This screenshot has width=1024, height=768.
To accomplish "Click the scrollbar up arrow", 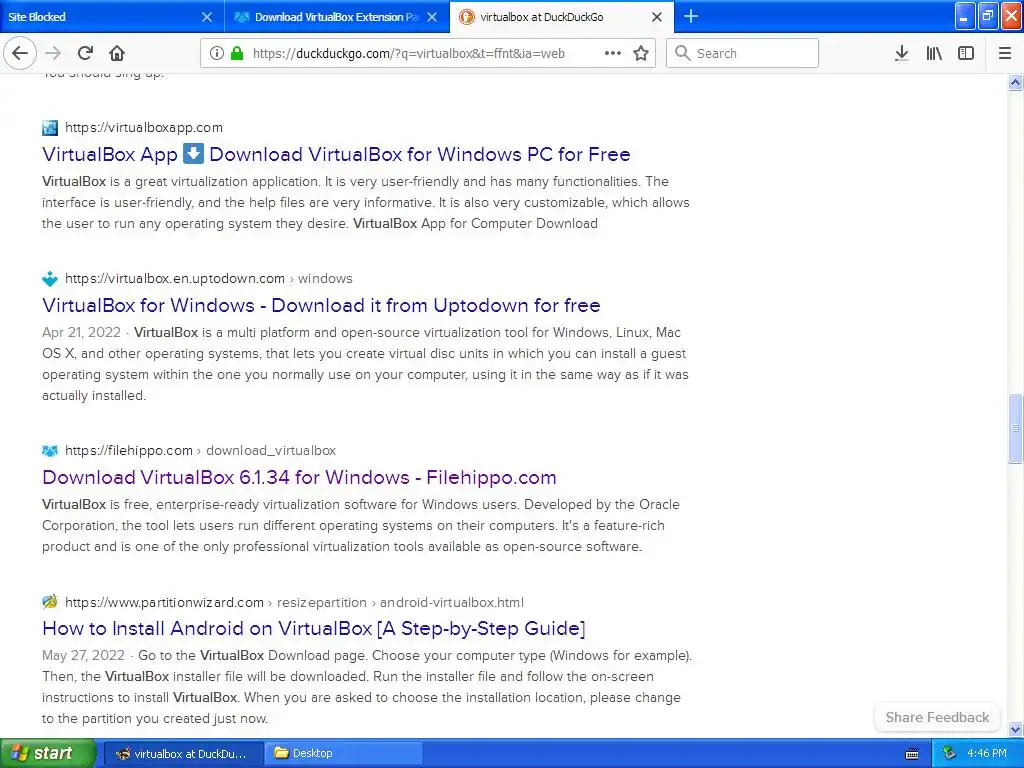I will (1015, 82).
